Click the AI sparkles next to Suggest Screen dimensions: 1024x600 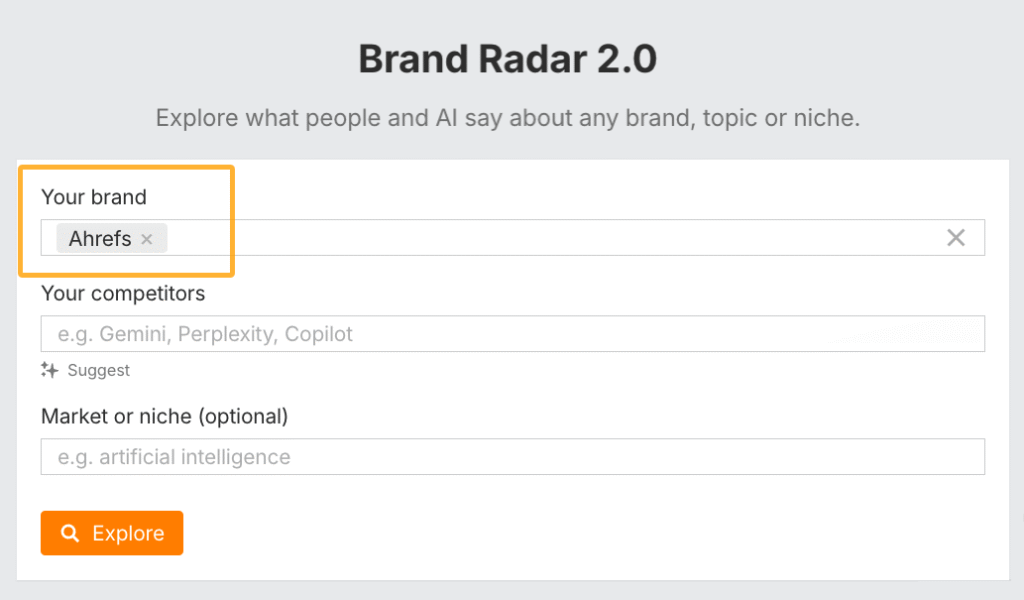(x=48, y=370)
